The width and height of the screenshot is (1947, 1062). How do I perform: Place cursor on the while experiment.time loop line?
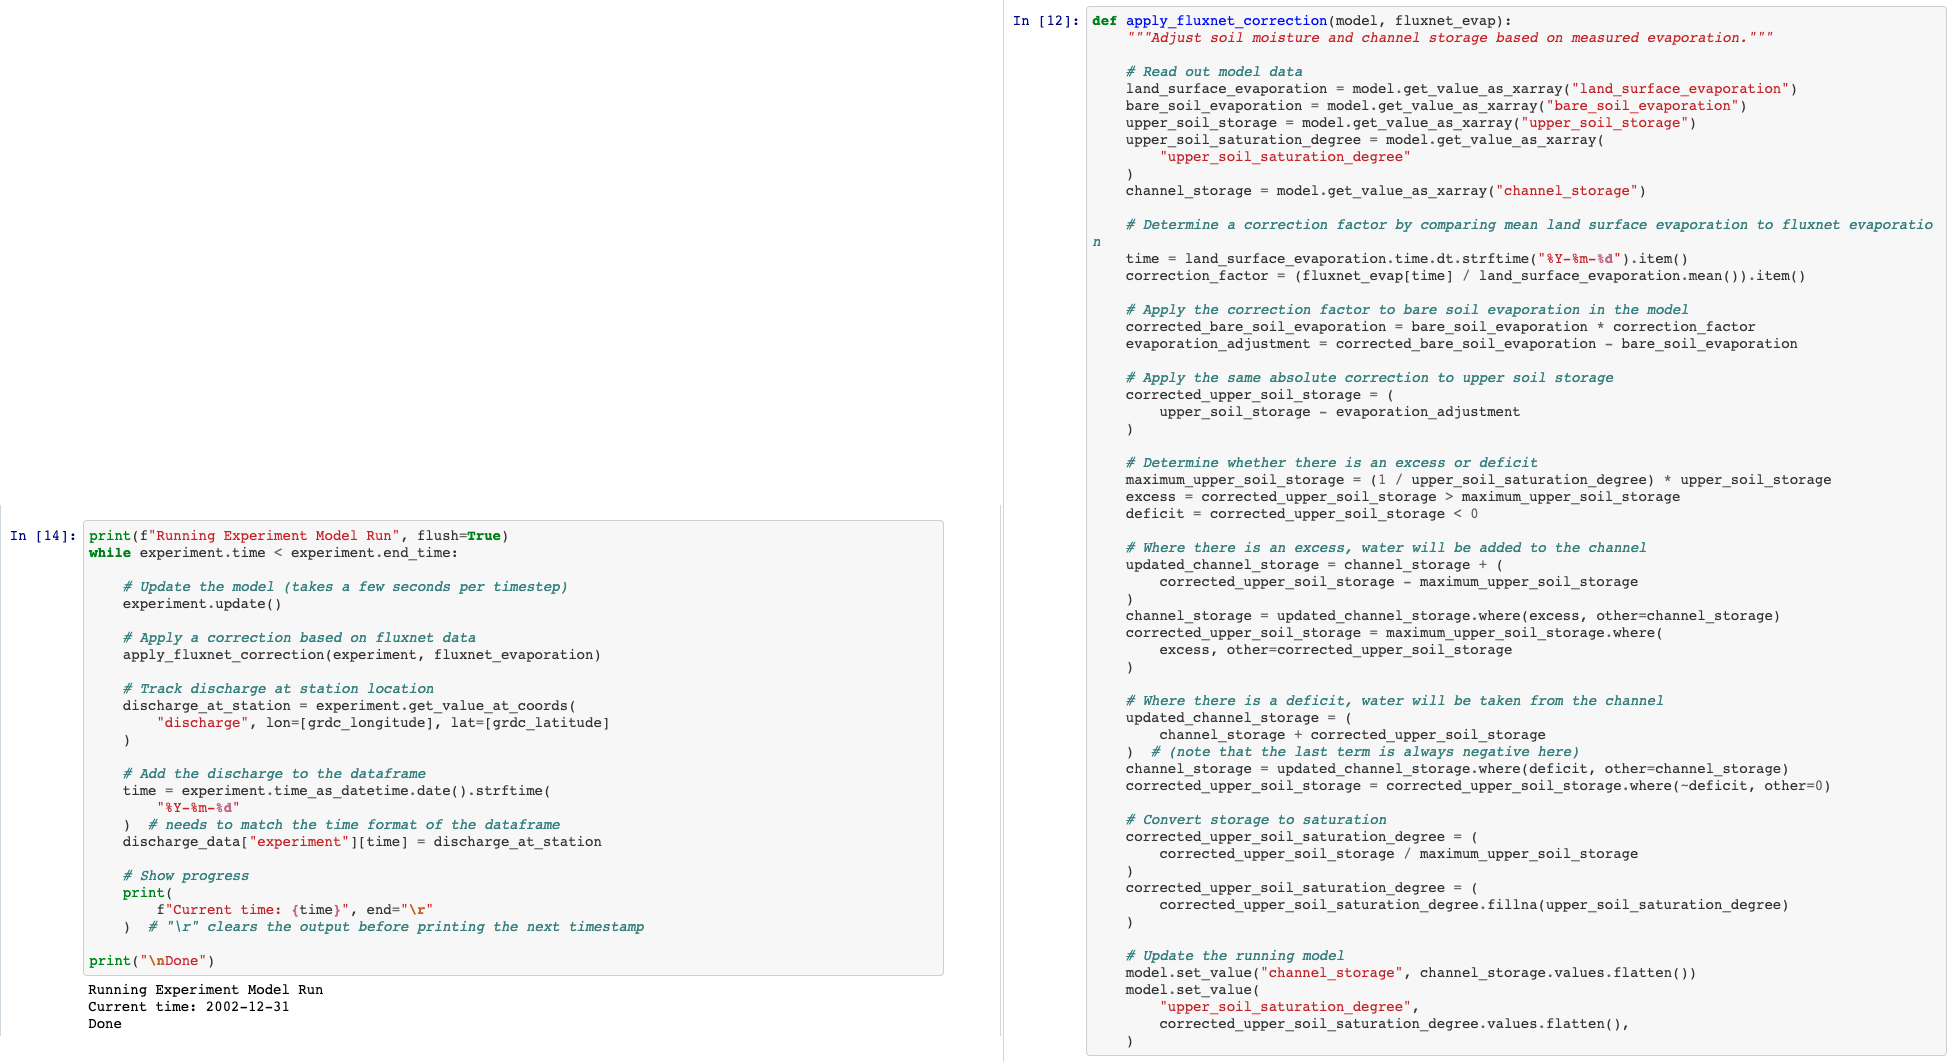[x=273, y=553]
